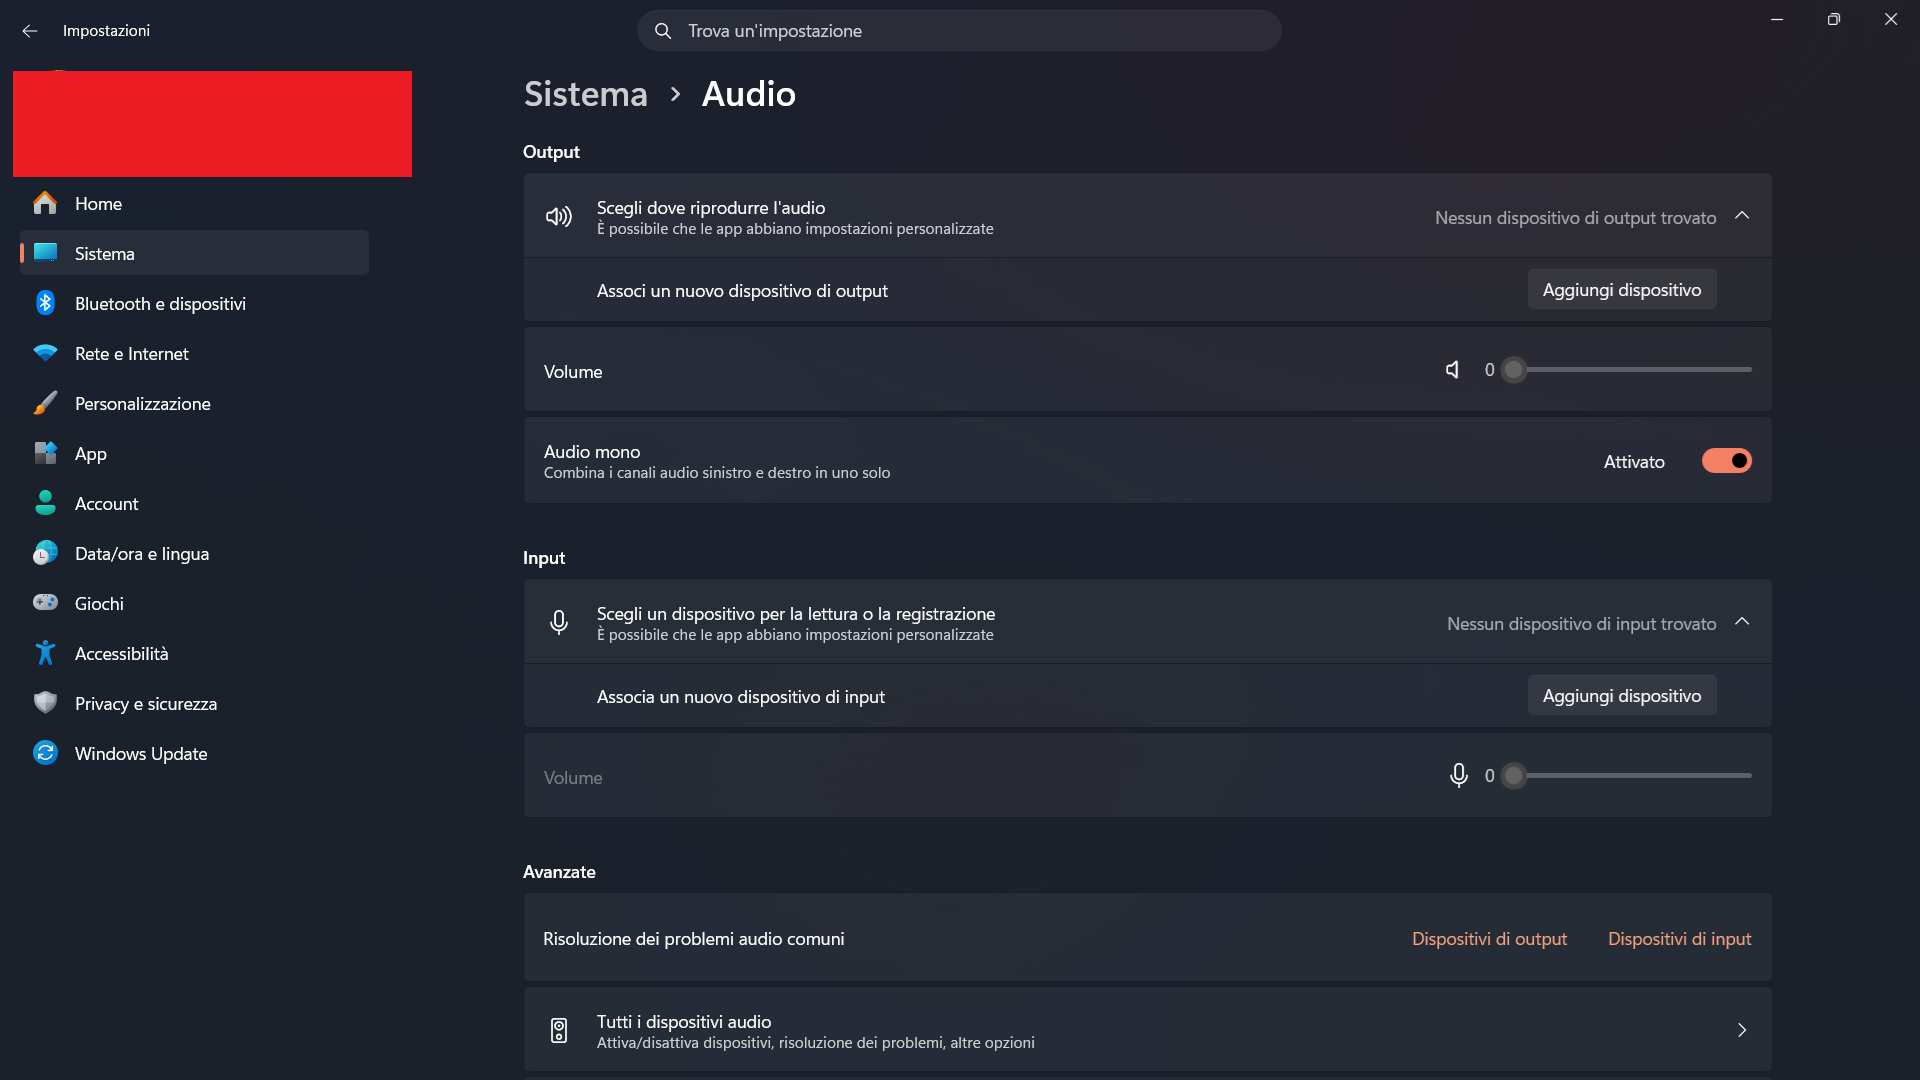Click the Data/ora e lingua clock icon

click(x=45, y=553)
